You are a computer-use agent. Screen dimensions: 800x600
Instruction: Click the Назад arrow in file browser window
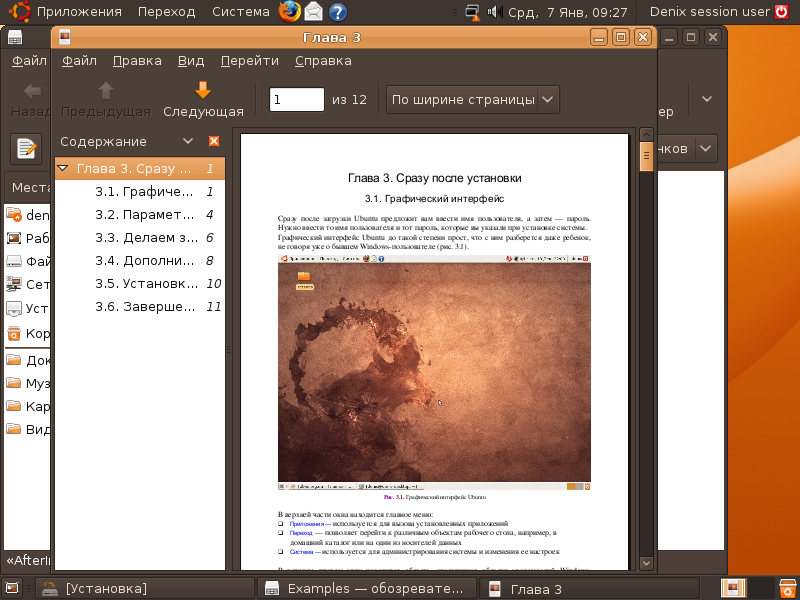pyautogui.click(x=32, y=92)
